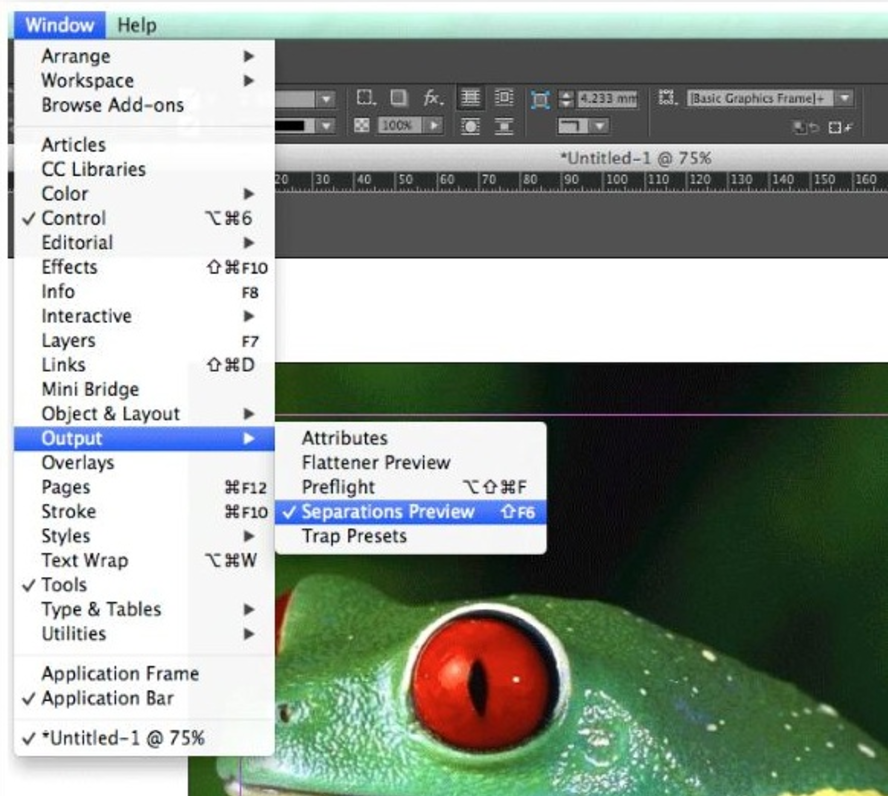The height and width of the screenshot is (796, 888).
Task: Open the Effects (fx) icon in Control panel
Action: (x=432, y=97)
